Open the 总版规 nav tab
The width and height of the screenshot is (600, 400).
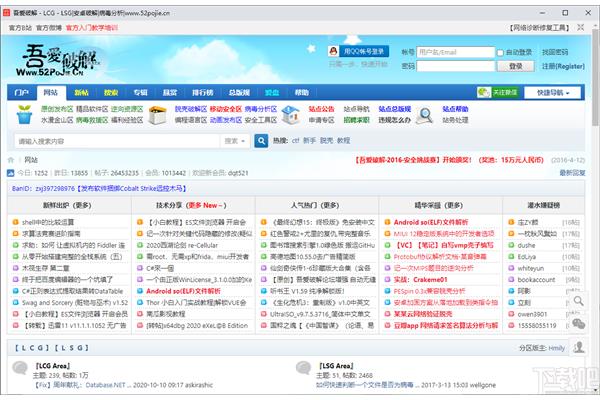[x=239, y=93]
